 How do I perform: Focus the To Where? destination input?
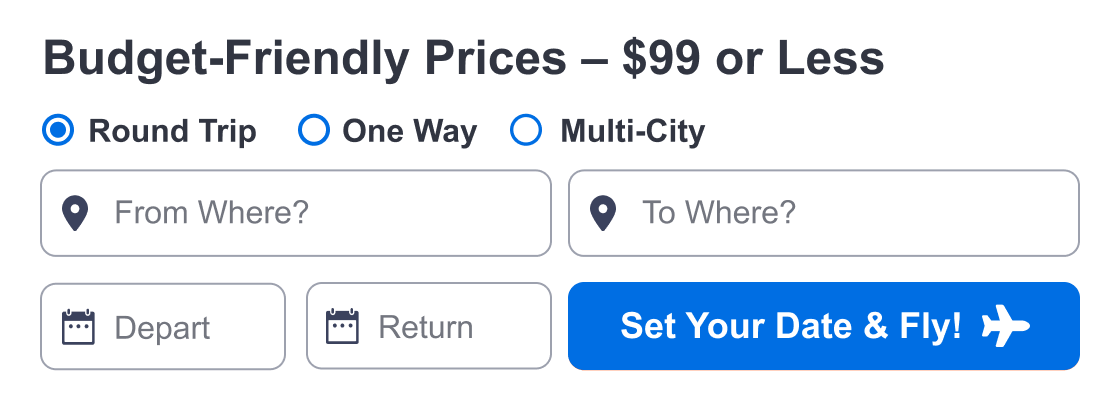point(824,213)
